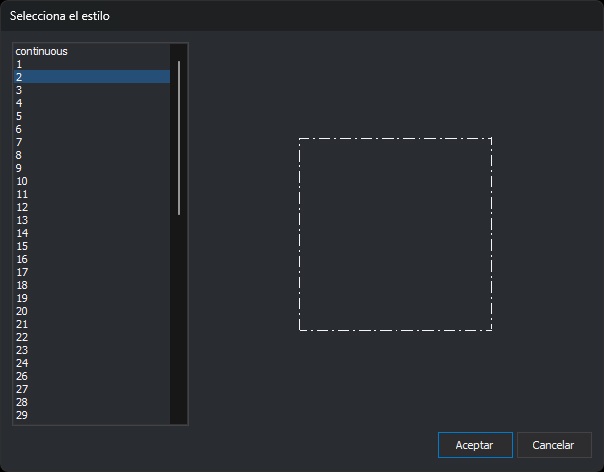The image size is (604, 472).
Task: Select style 19 row
Action: [92, 298]
